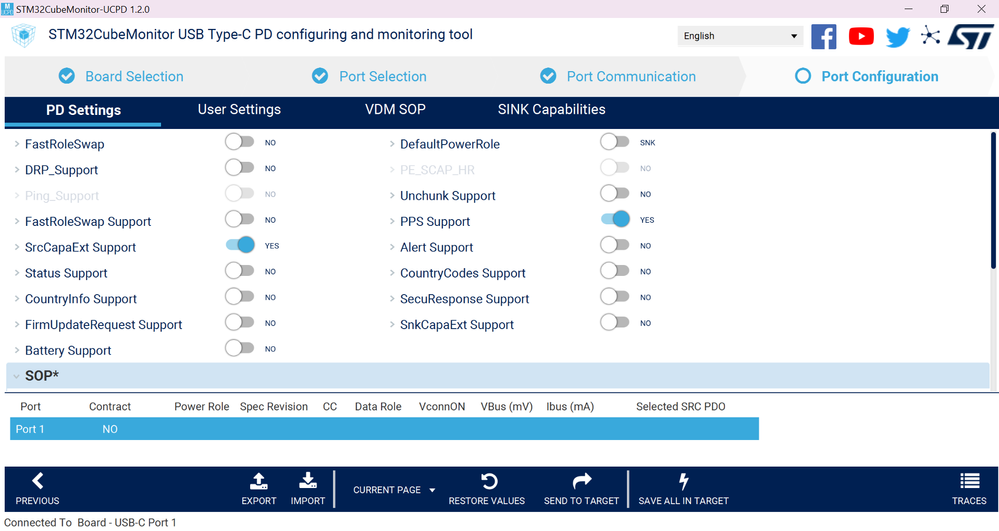
Task: Click the Export upload icon
Action: pyautogui.click(x=259, y=481)
